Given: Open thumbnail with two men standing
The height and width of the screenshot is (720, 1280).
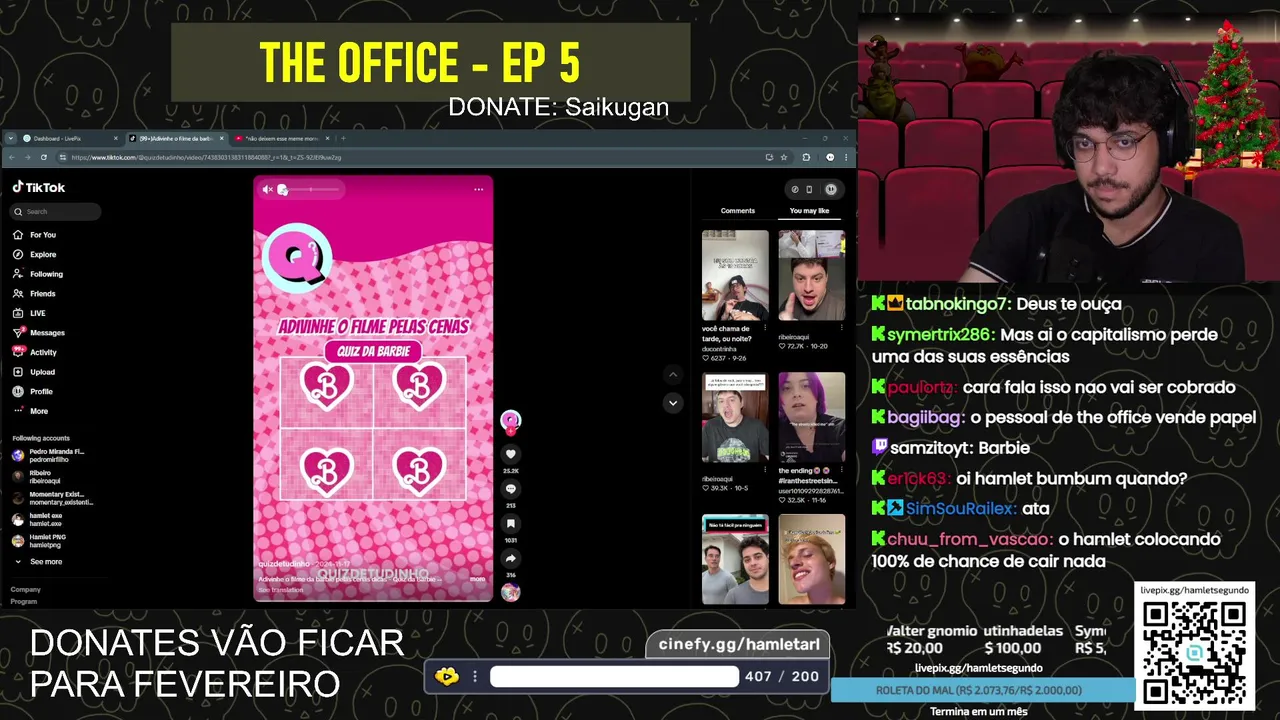Looking at the screenshot, I should tap(735, 559).
